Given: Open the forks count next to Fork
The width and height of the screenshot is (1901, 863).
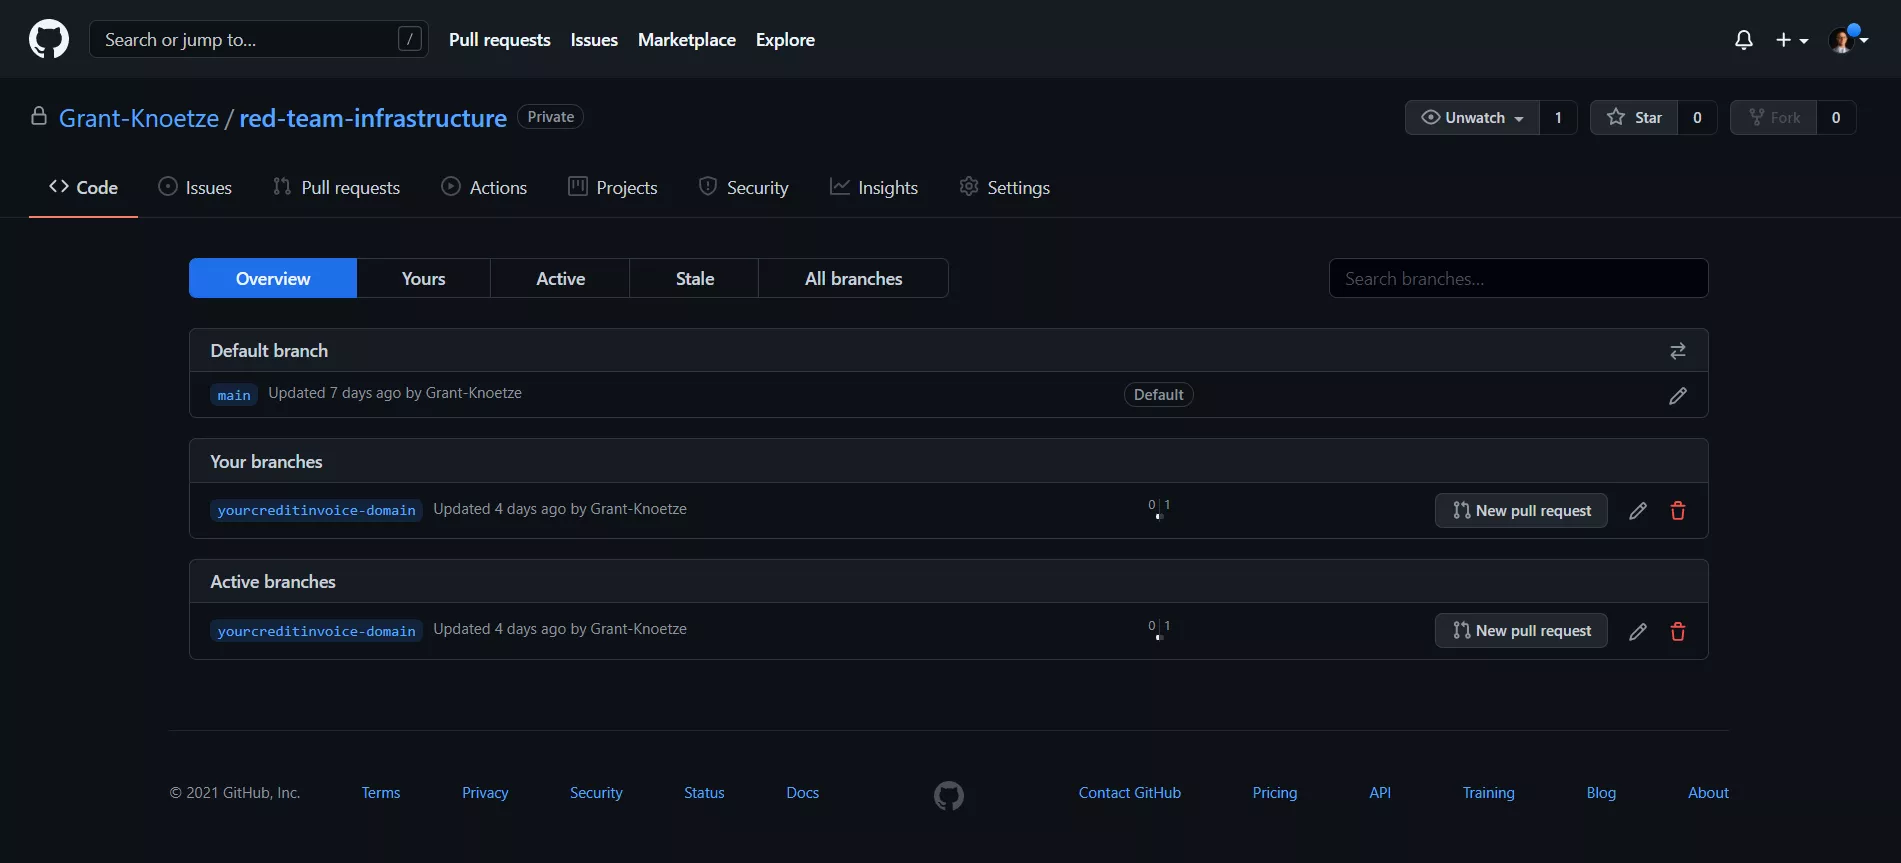Looking at the screenshot, I should pyautogui.click(x=1836, y=117).
